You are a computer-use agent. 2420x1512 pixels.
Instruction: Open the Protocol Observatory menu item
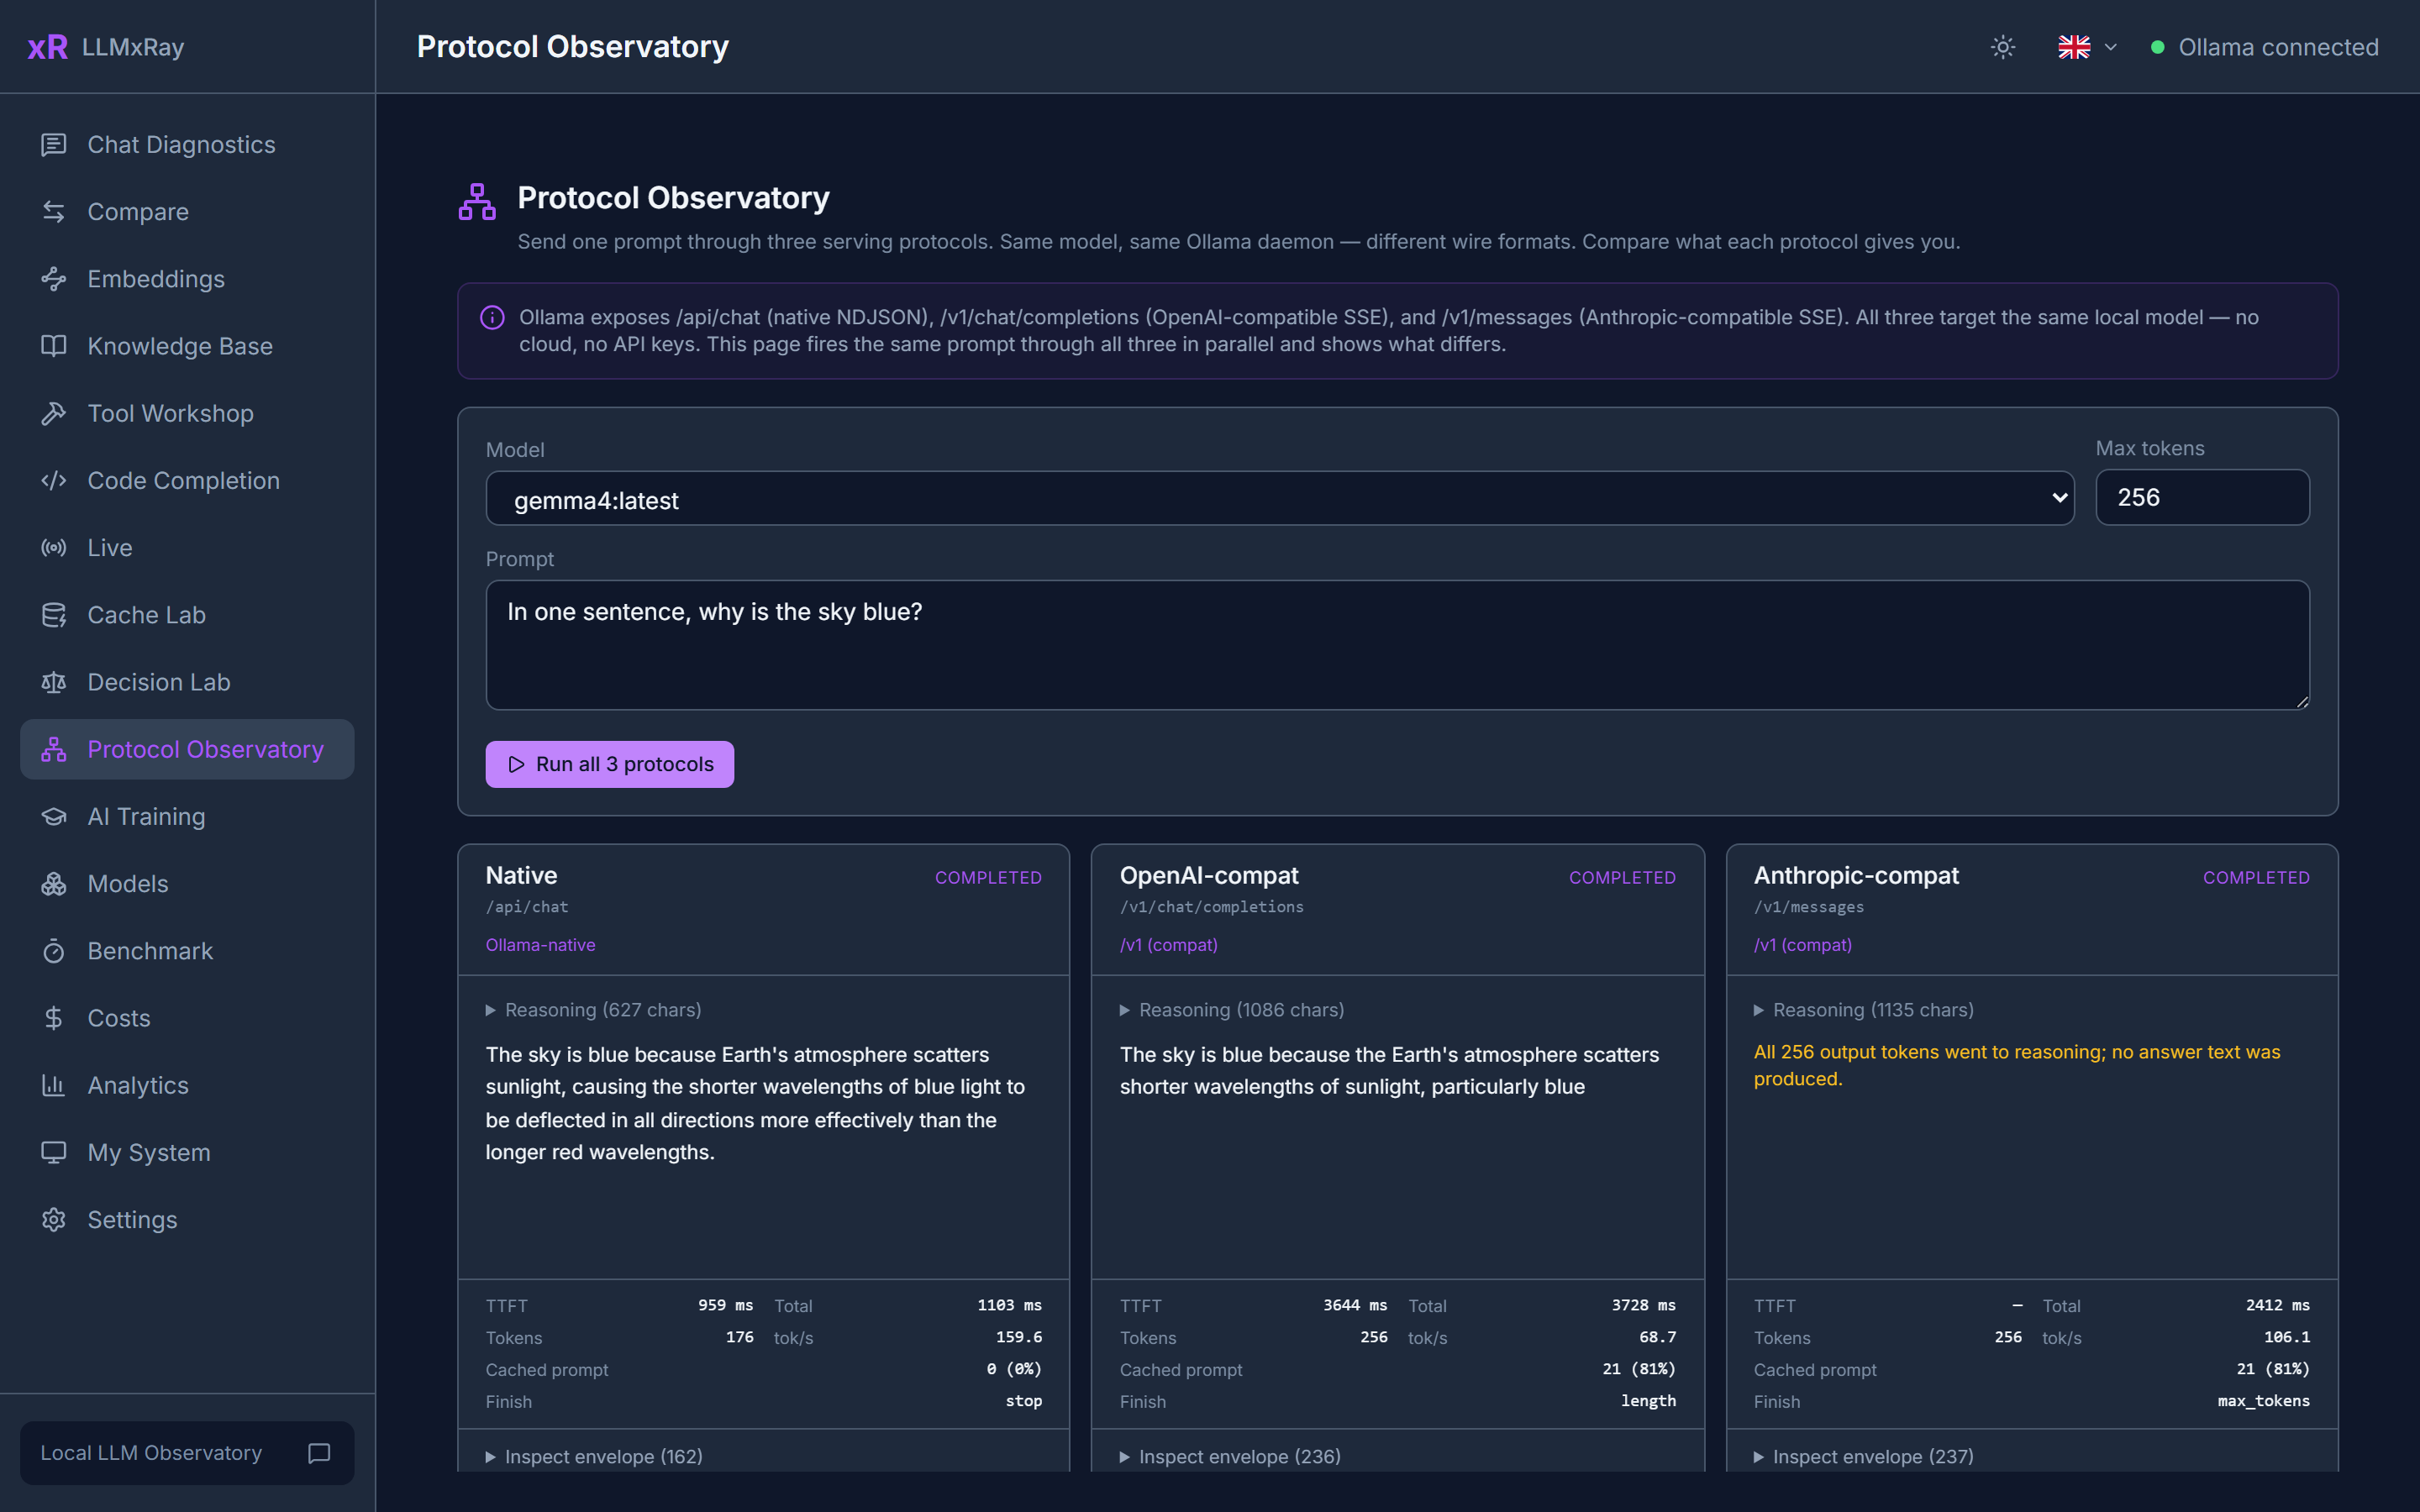coord(187,749)
